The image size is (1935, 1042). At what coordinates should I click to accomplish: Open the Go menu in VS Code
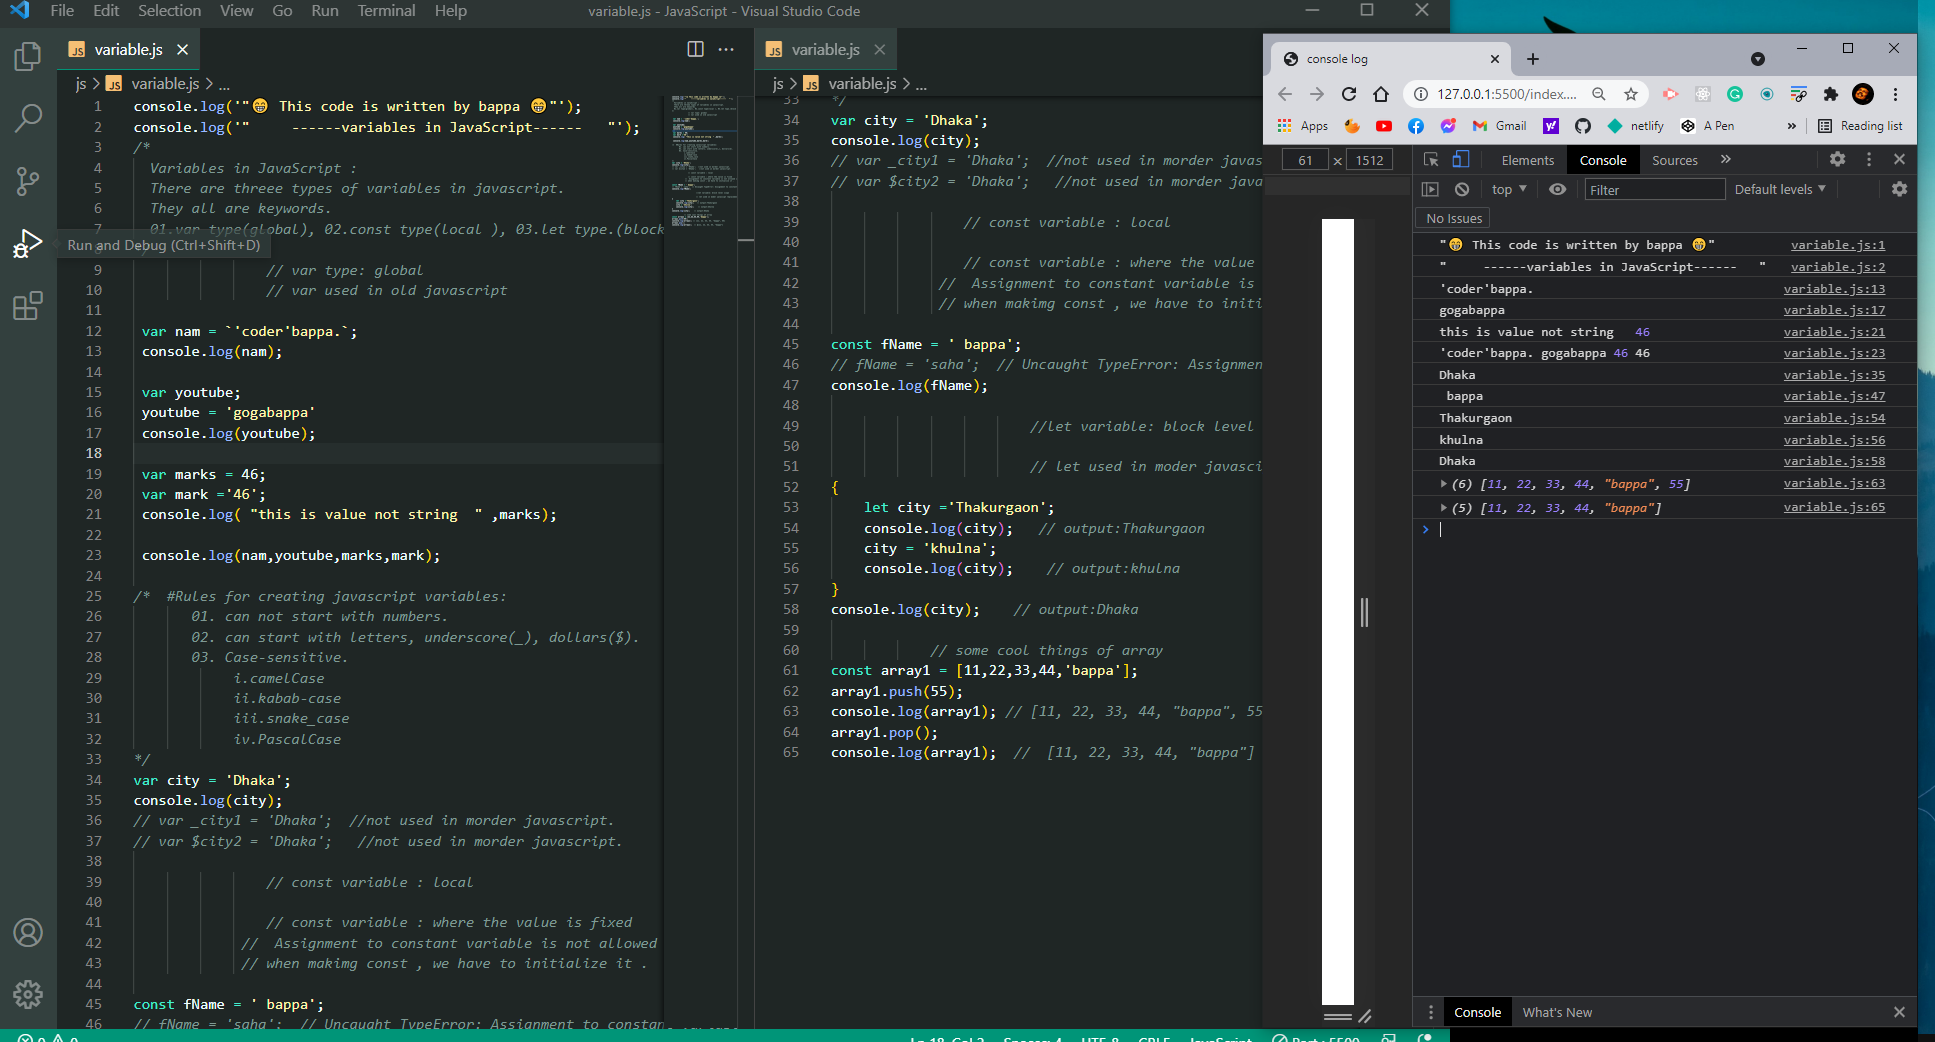[x=282, y=11]
